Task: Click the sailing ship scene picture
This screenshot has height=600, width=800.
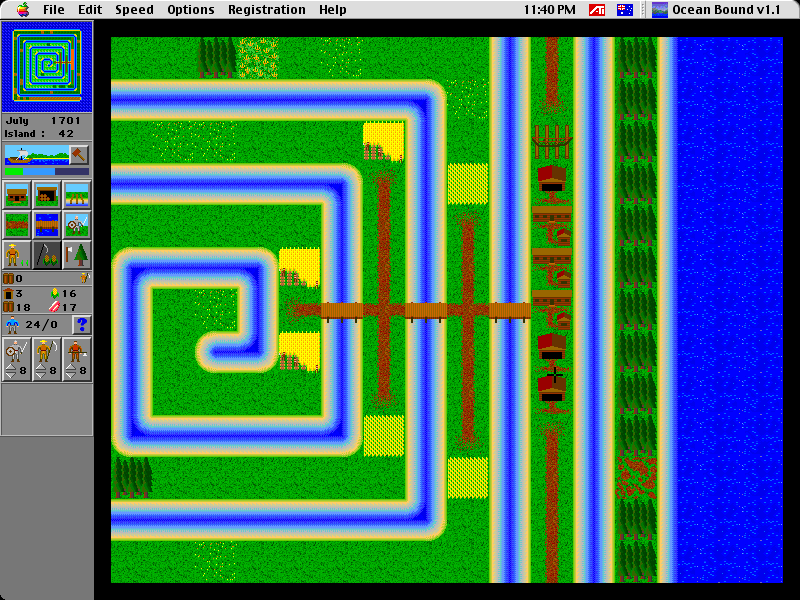Action: (x=37, y=154)
